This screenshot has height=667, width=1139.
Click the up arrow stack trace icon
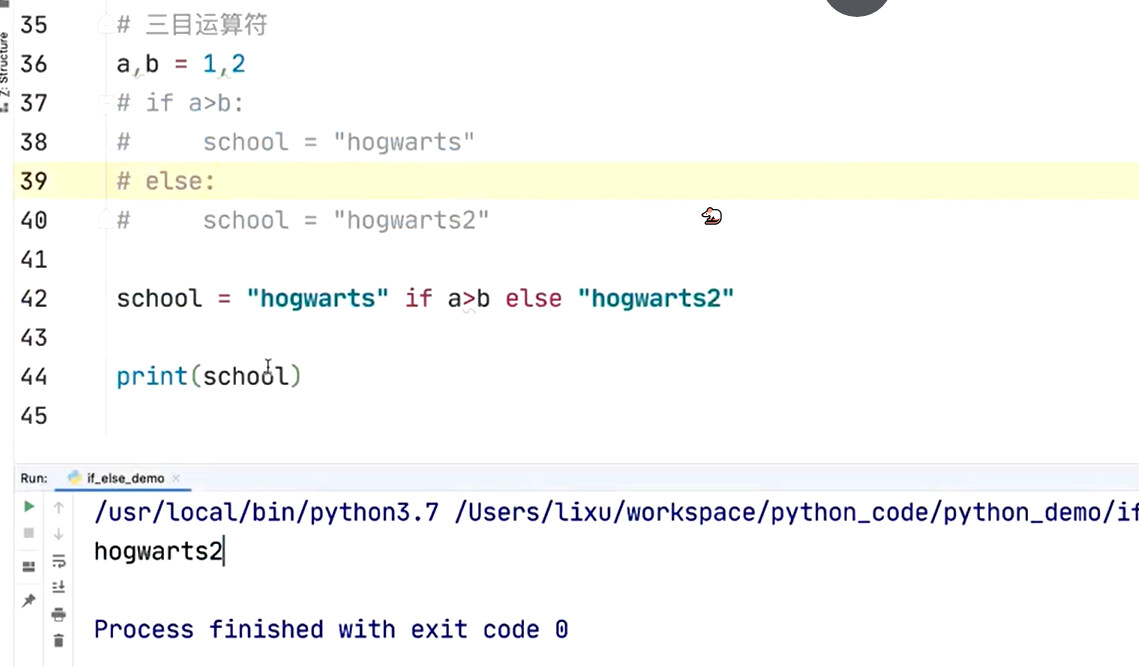pos(59,507)
